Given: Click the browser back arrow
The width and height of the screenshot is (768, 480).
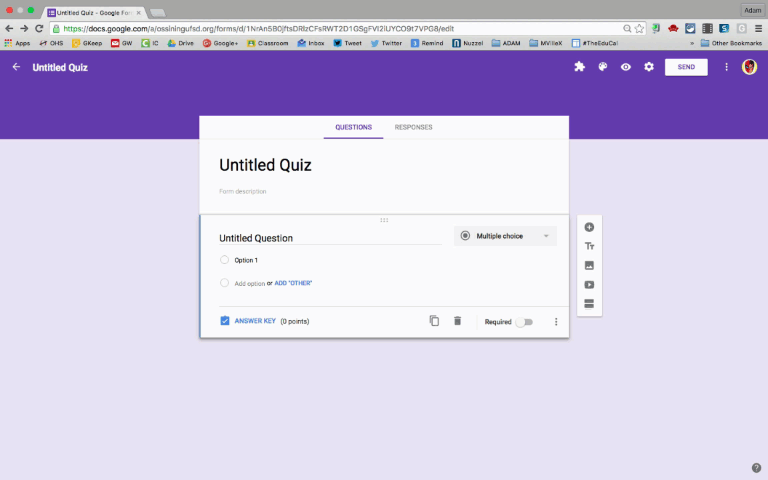Looking at the screenshot, I should coord(9,28).
